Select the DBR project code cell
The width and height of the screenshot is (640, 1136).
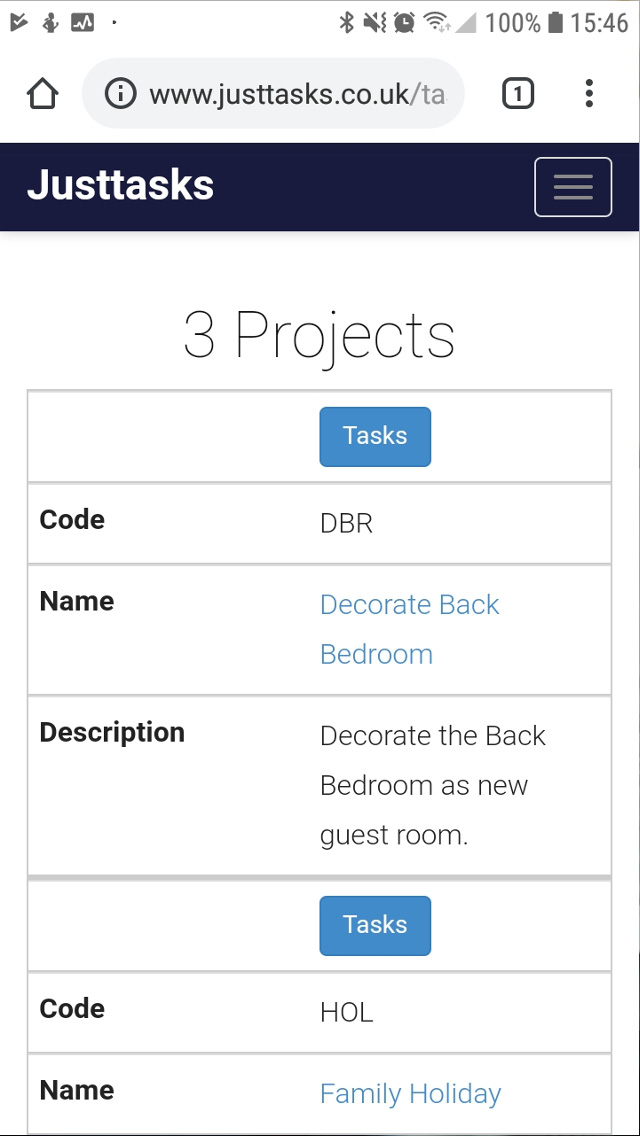(x=346, y=524)
